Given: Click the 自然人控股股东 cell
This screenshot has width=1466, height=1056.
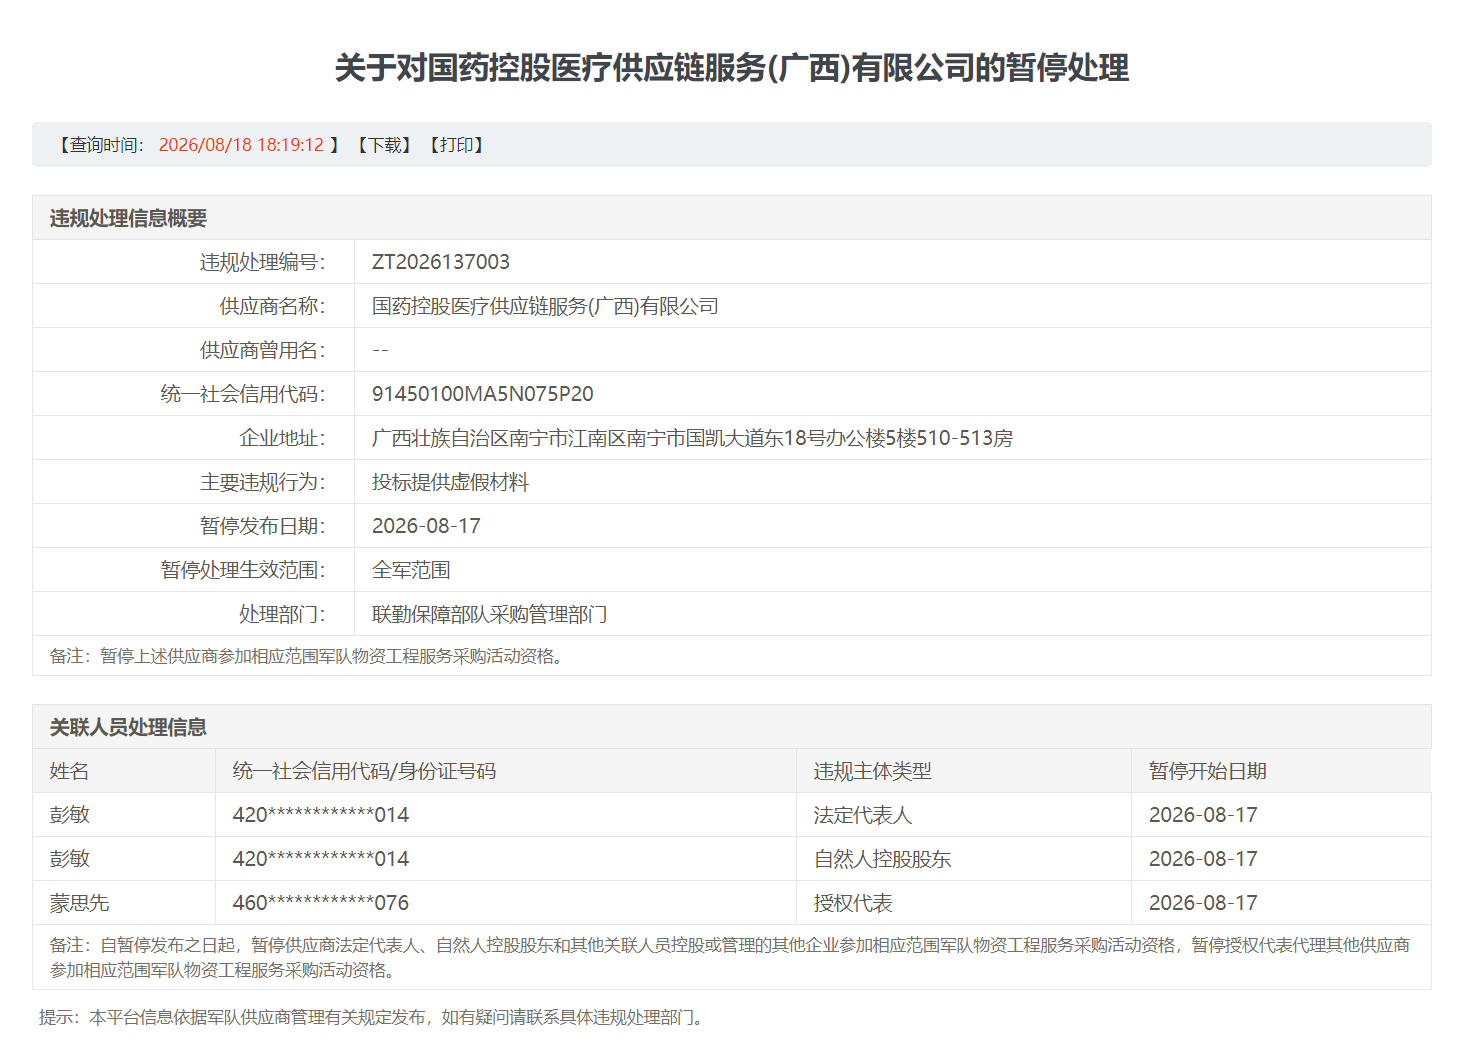Looking at the screenshot, I should [x=882, y=859].
